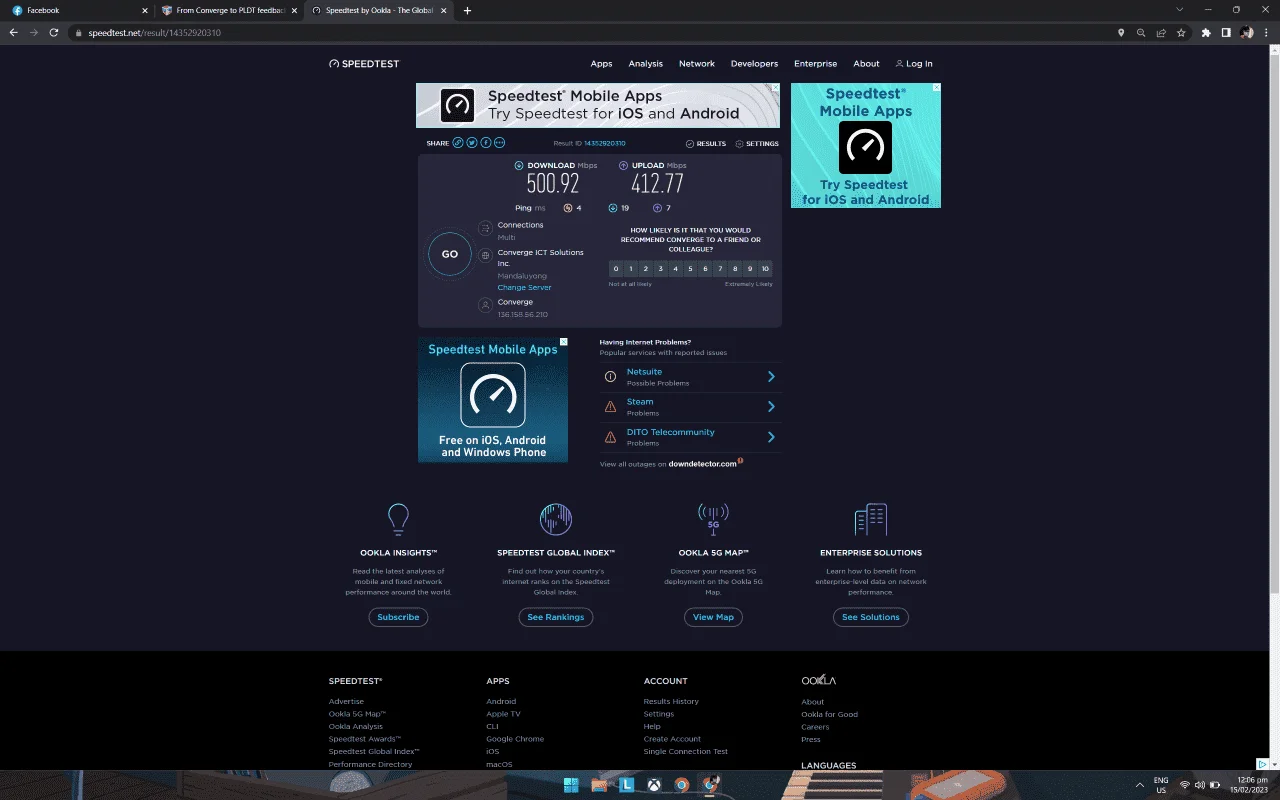Open the downdetector.com link

pyautogui.click(x=703, y=464)
